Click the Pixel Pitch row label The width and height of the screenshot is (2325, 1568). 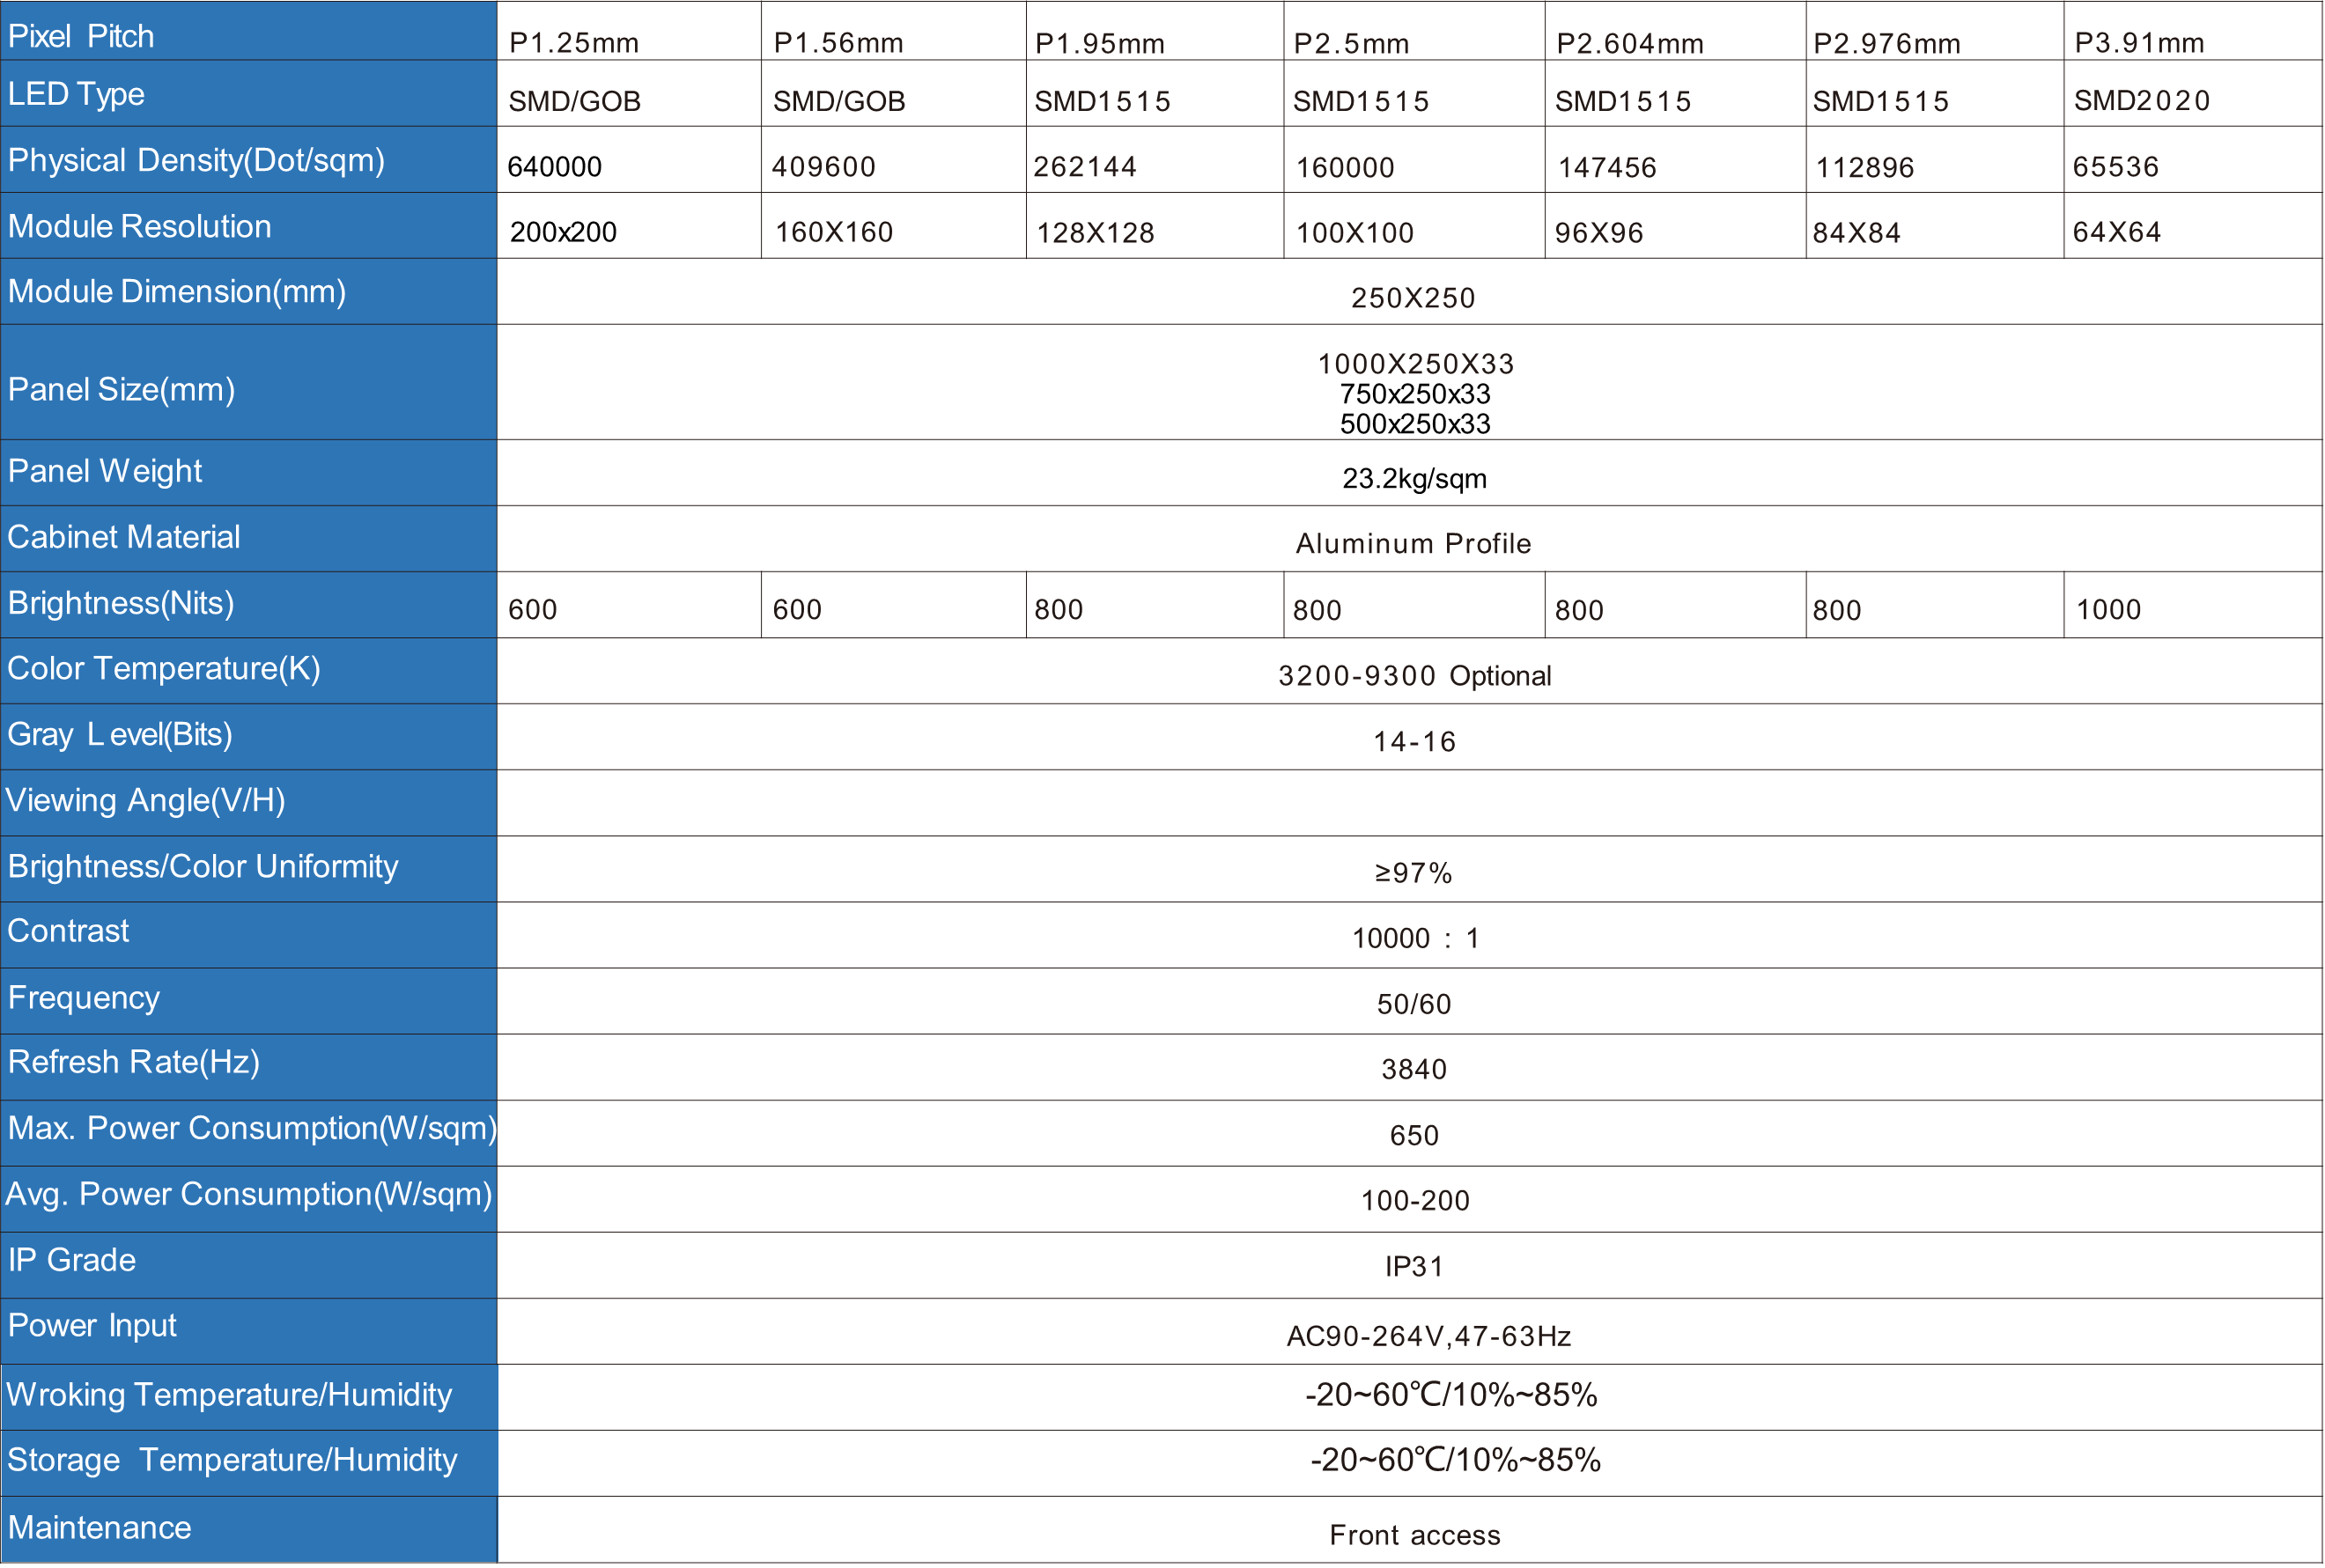coord(82,36)
